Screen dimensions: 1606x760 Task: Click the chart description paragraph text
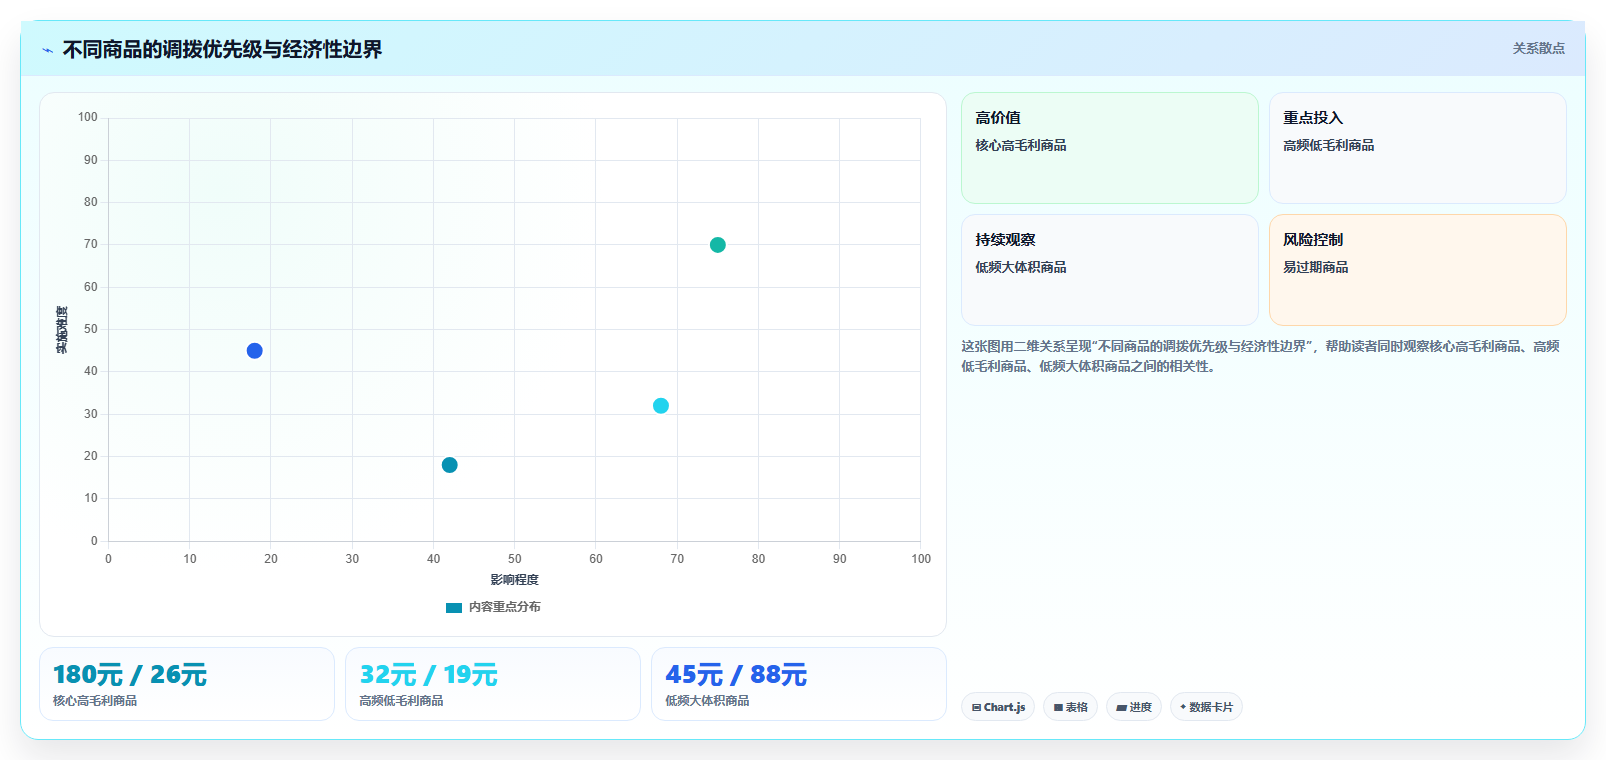1261,356
